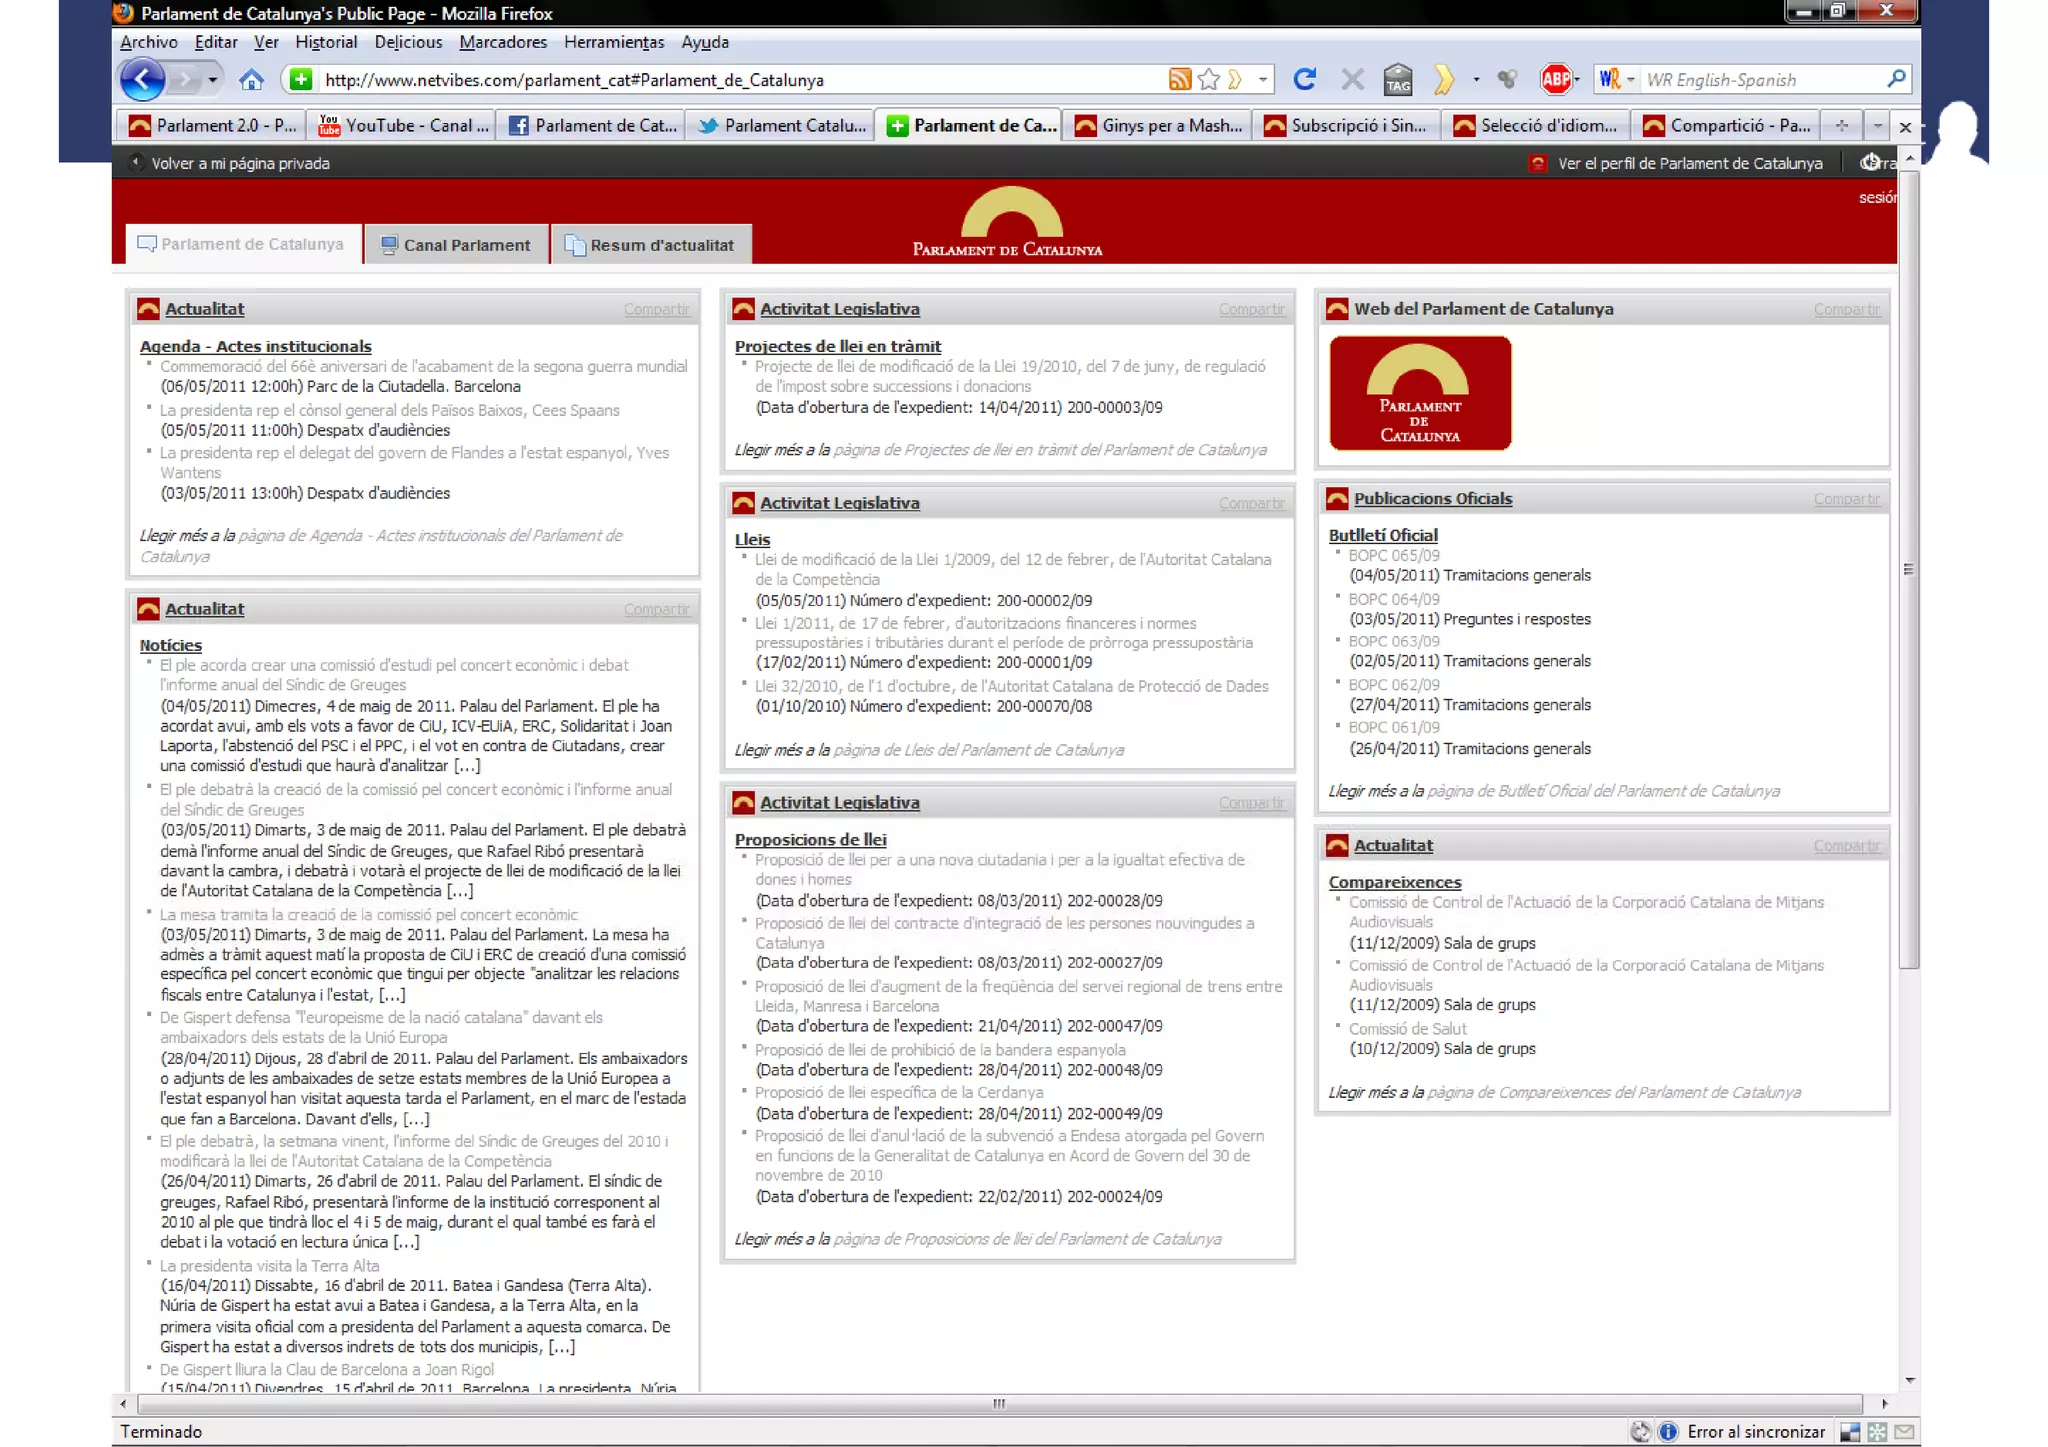Open the Delicious menu
This screenshot has width=2048, height=1447.
coord(408,42)
